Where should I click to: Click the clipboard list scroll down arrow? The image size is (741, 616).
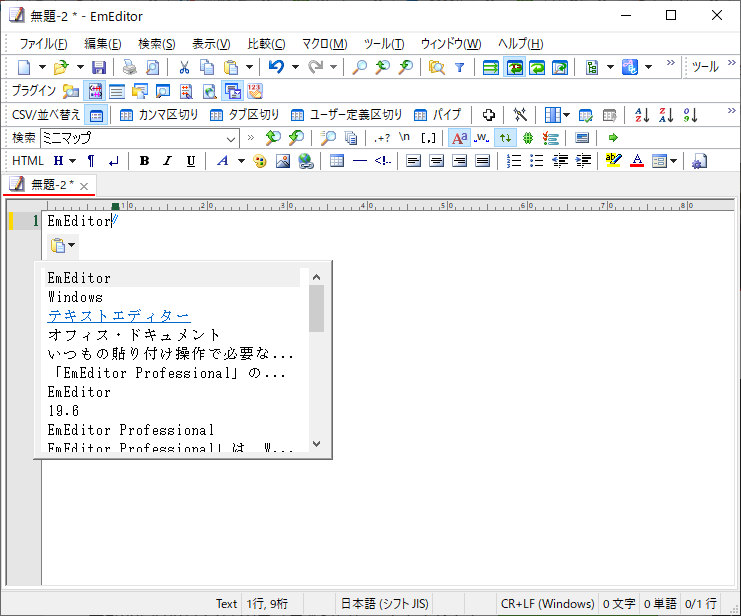(x=317, y=443)
